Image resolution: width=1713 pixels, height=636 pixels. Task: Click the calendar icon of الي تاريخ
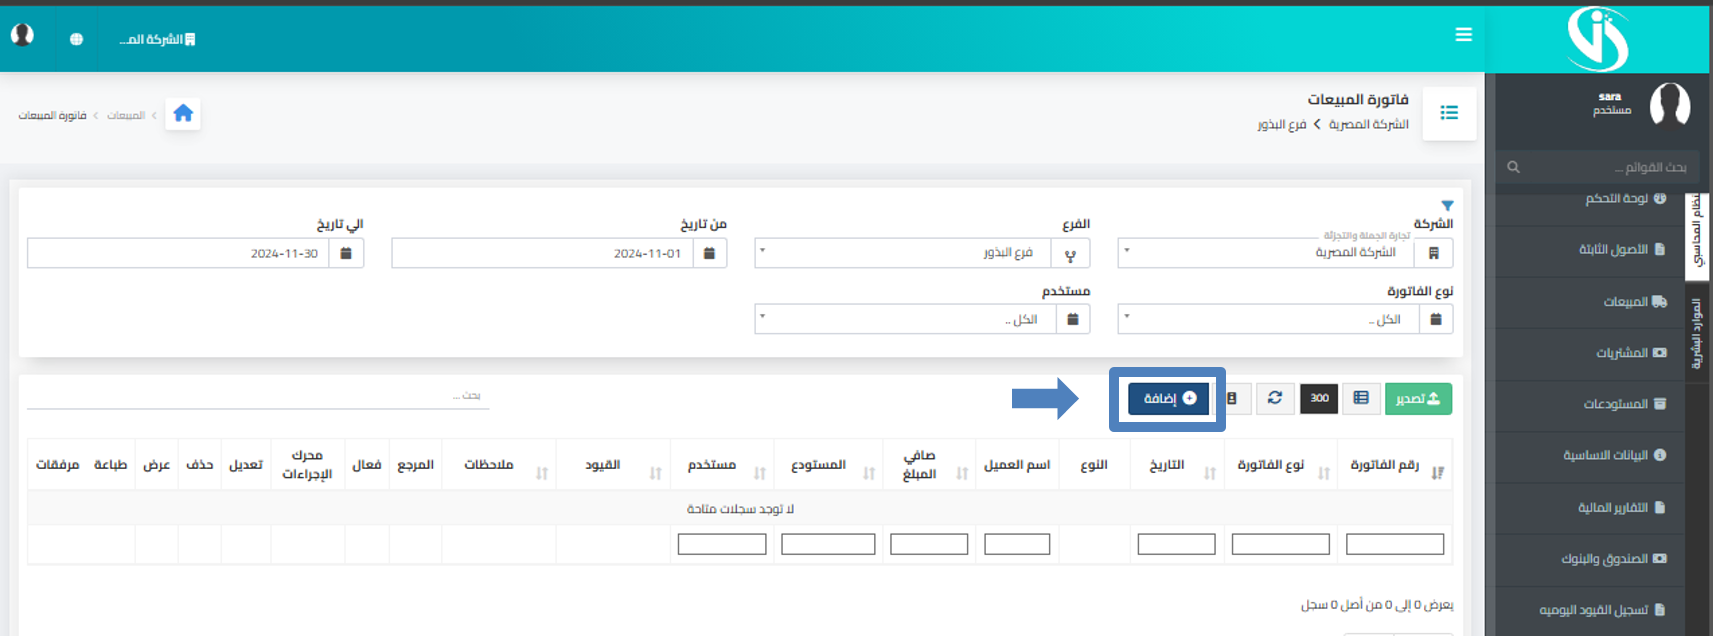click(x=346, y=253)
